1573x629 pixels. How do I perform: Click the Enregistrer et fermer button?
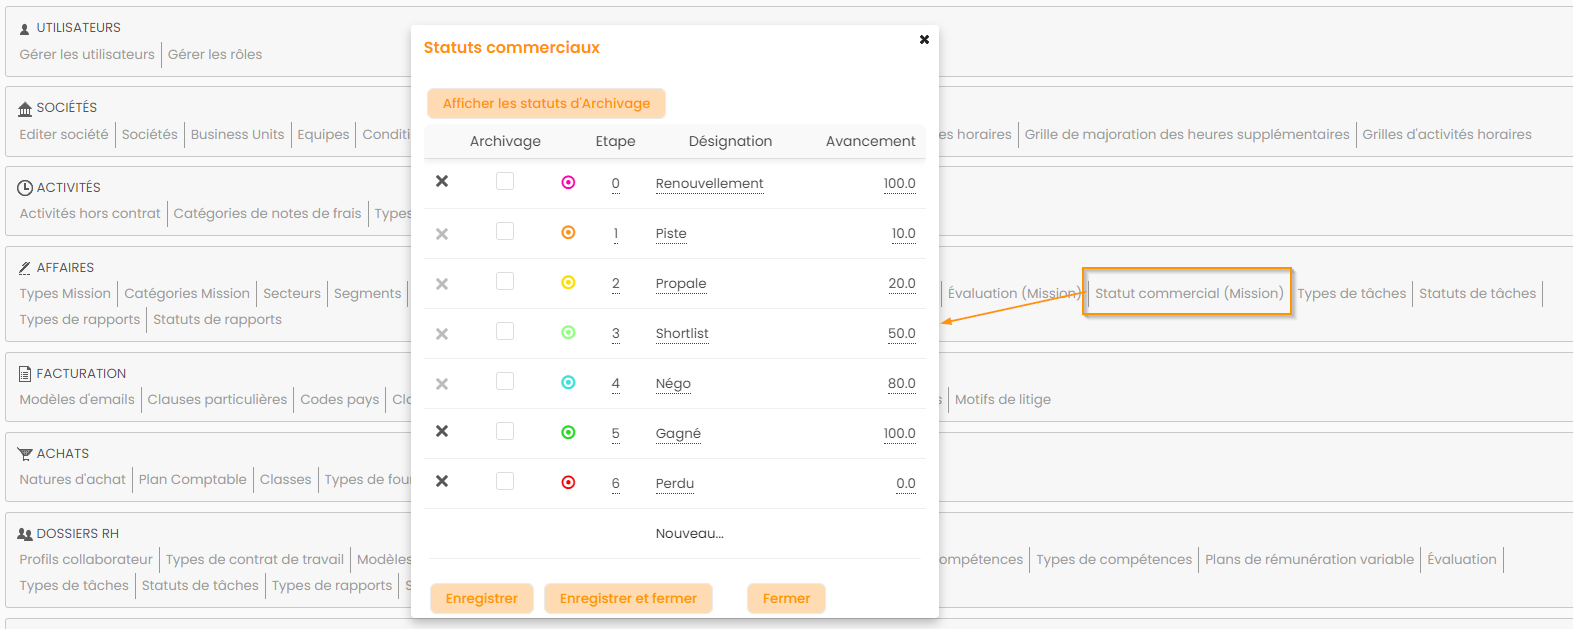pos(628,598)
